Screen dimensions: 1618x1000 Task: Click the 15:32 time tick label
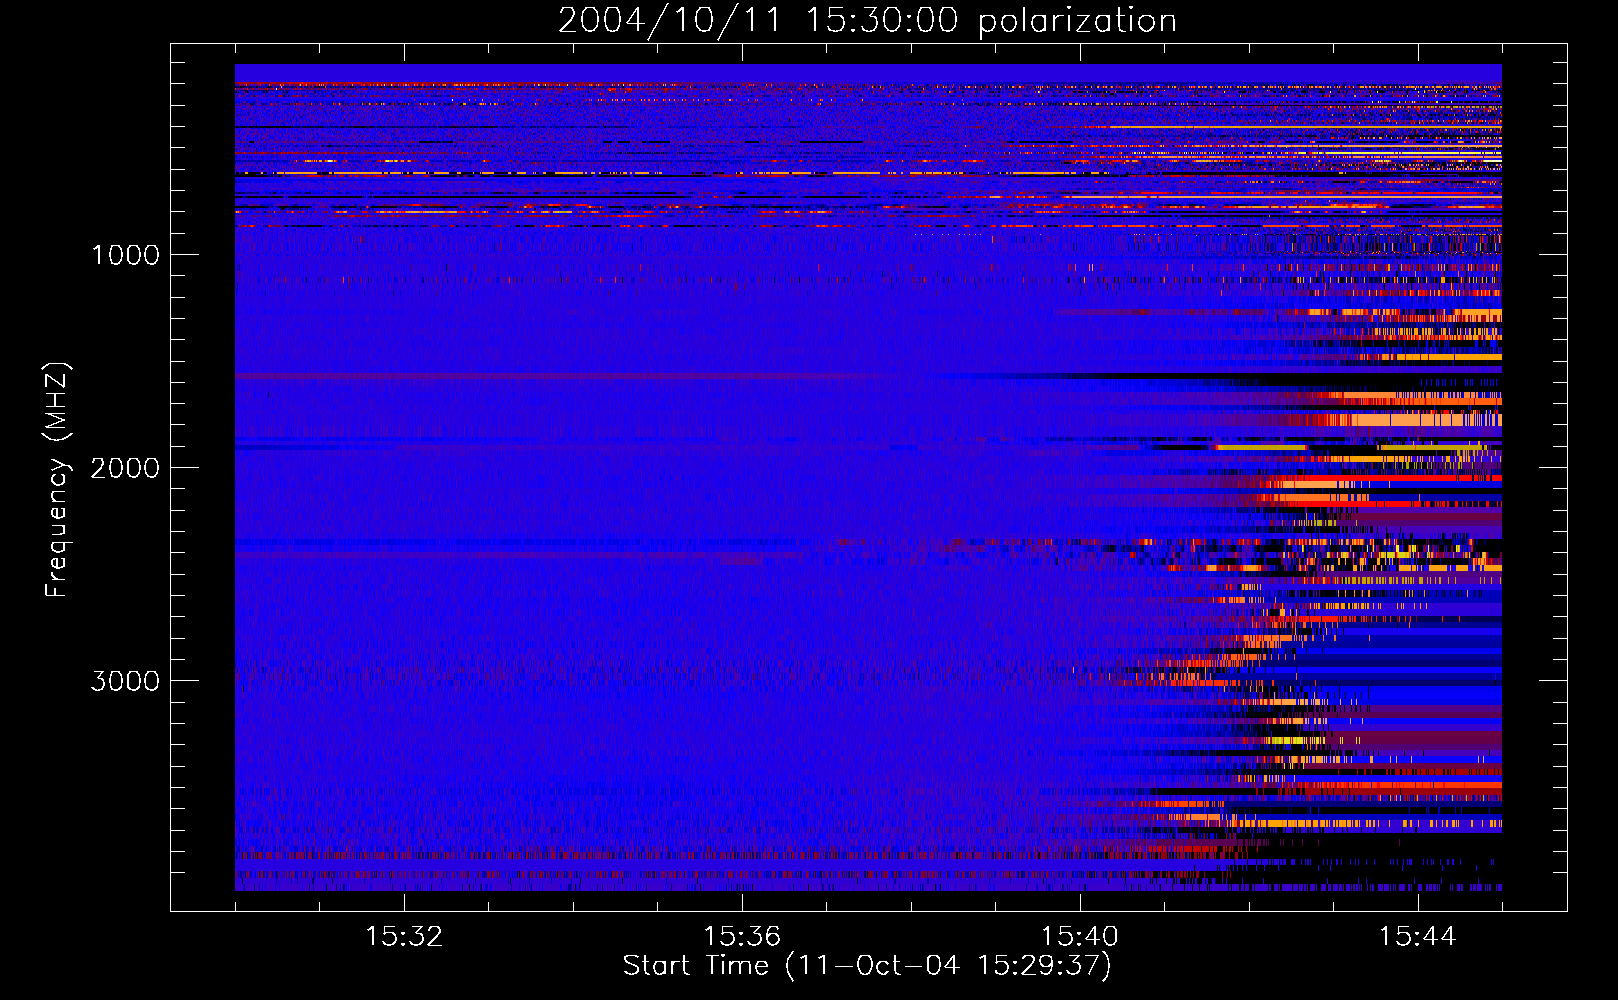[404, 937]
